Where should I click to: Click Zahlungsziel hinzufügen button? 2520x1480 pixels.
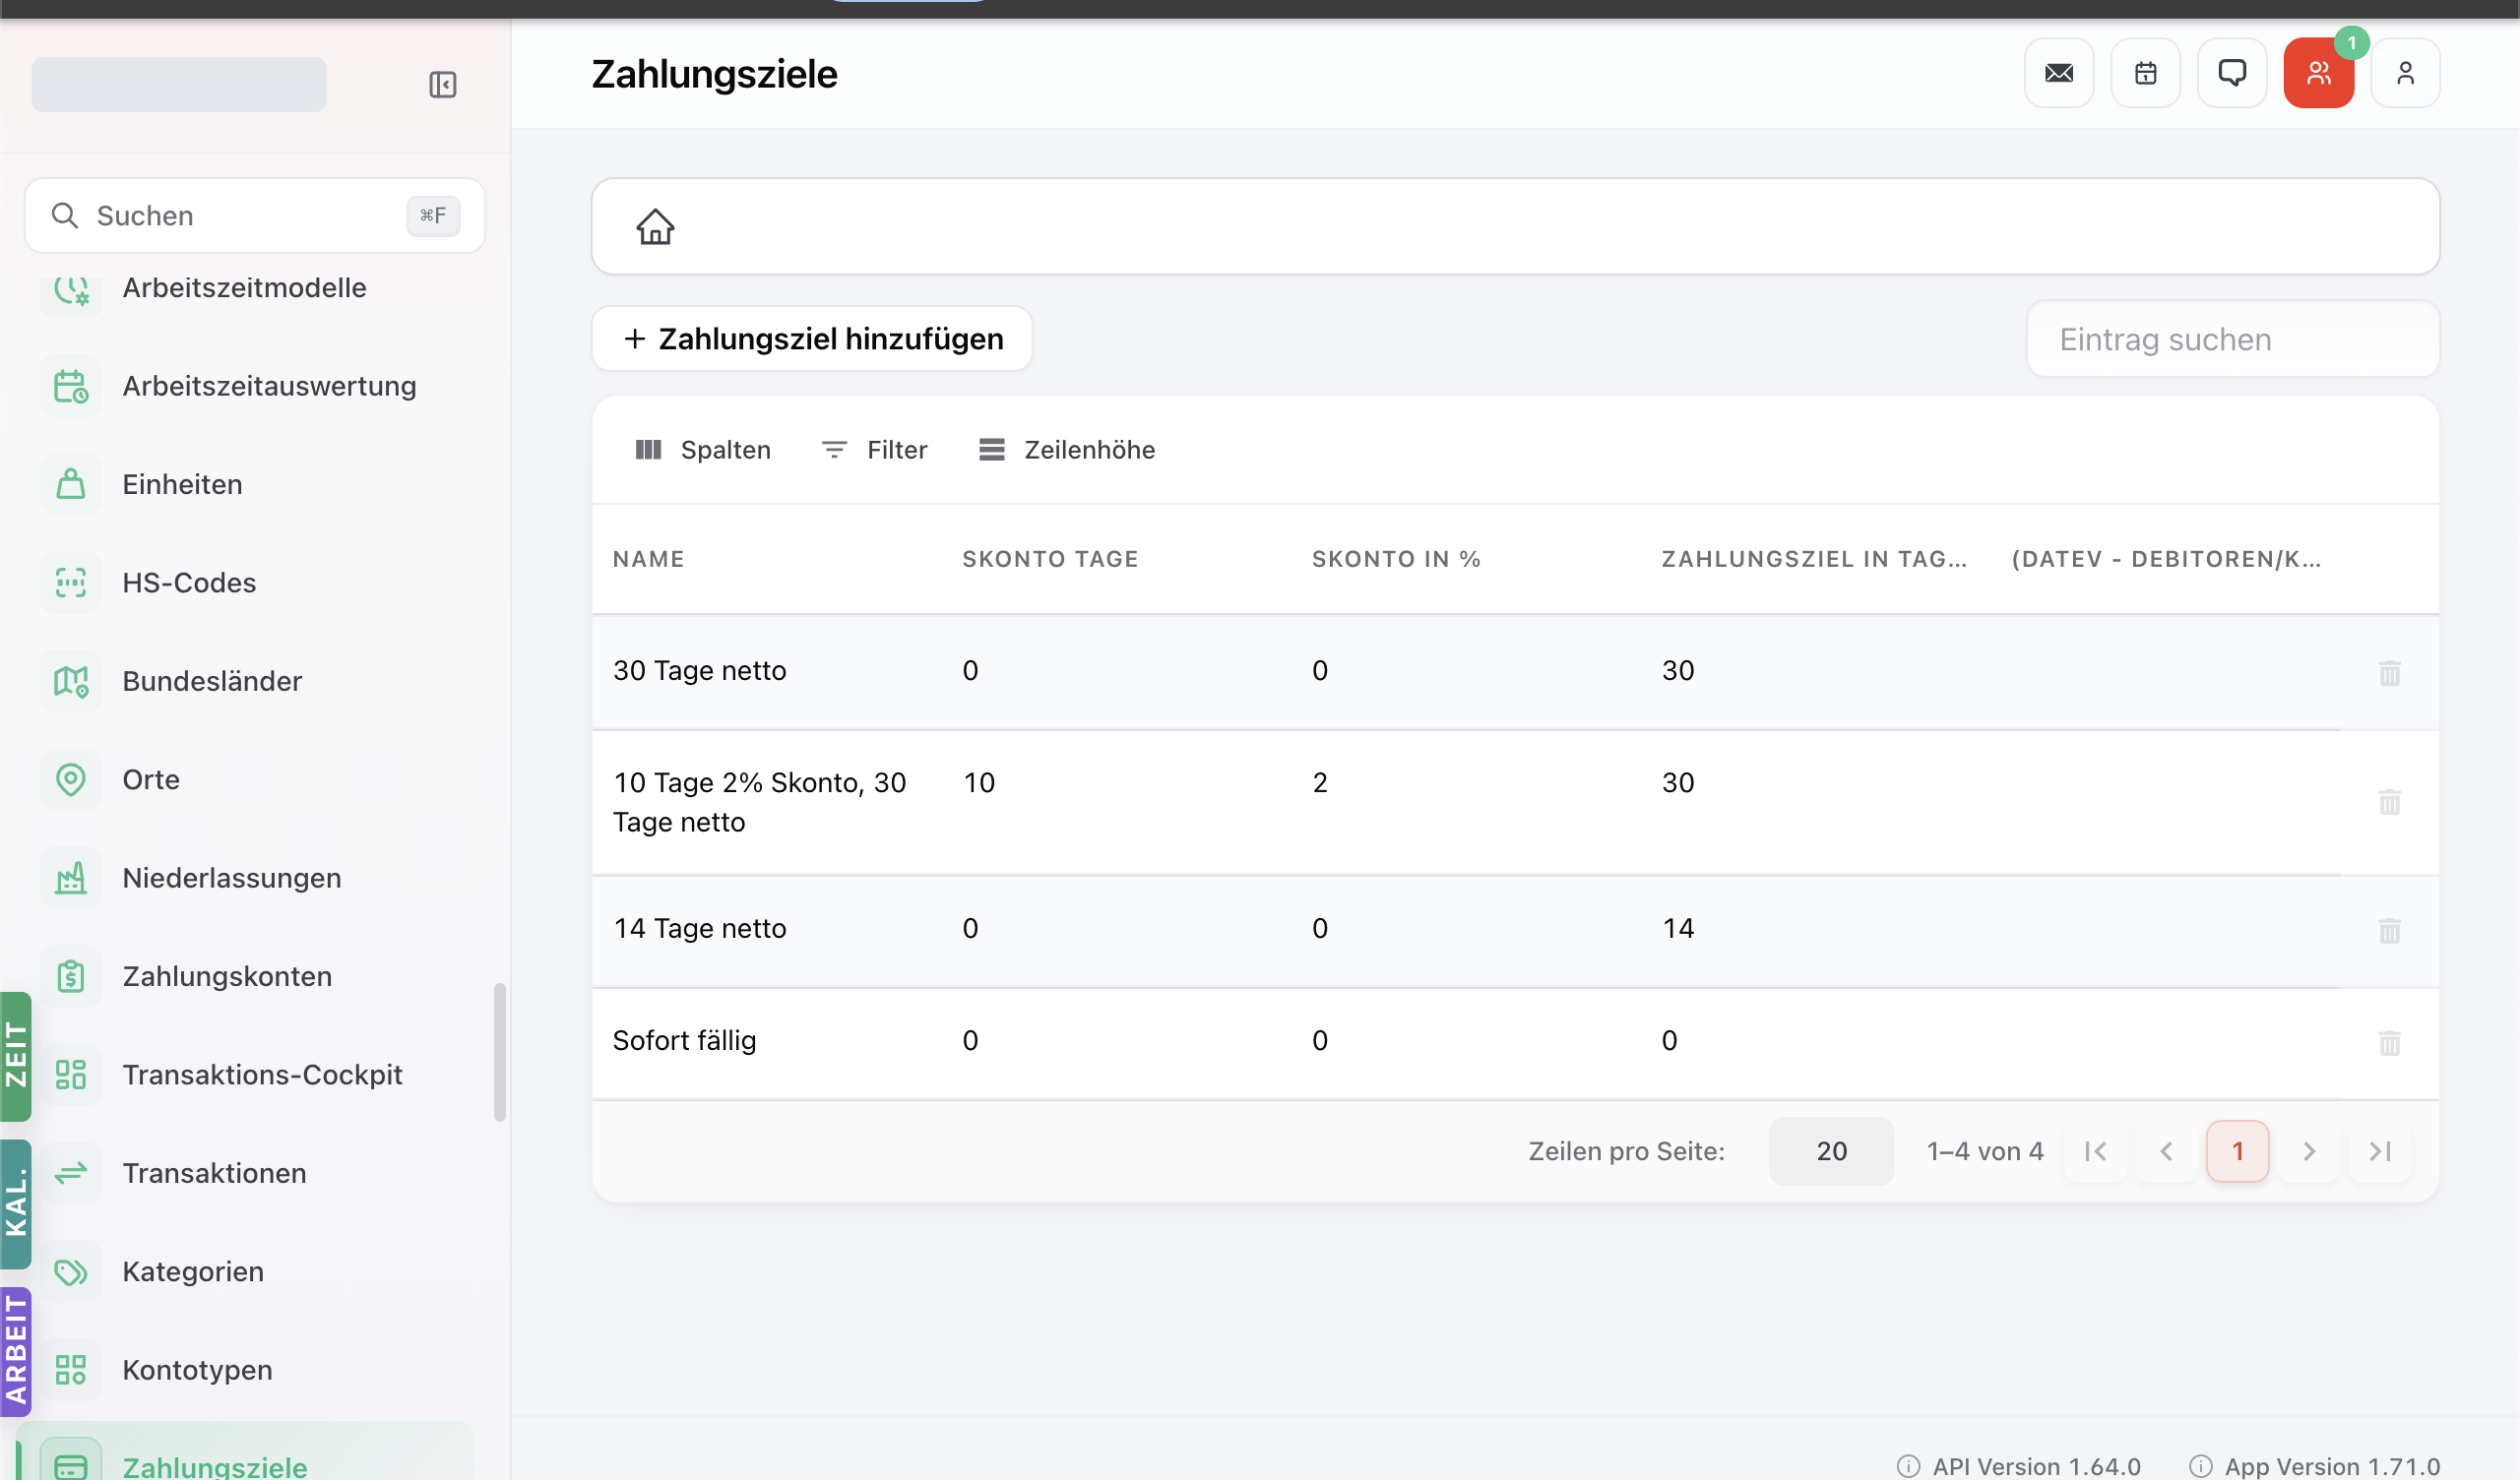pos(812,339)
